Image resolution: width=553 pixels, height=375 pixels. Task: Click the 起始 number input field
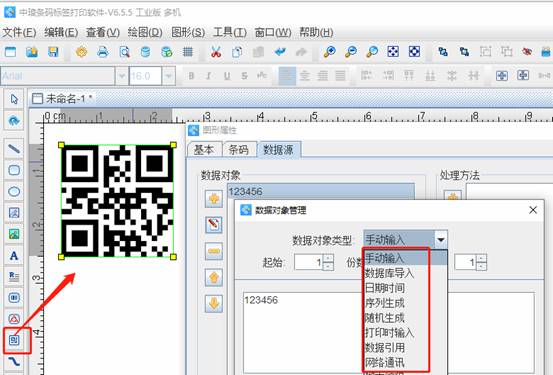coord(308,262)
